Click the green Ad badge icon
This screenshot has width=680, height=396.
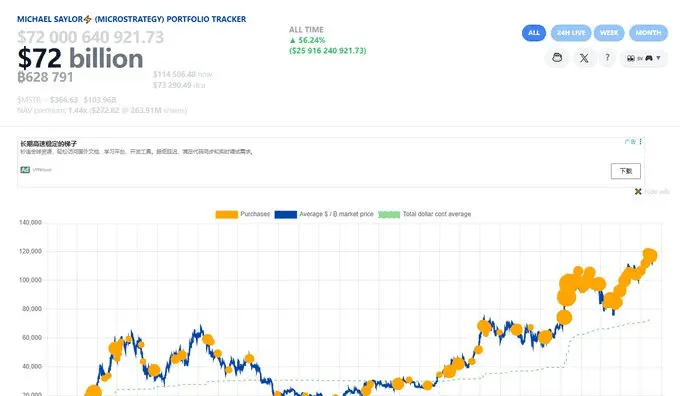click(x=25, y=170)
